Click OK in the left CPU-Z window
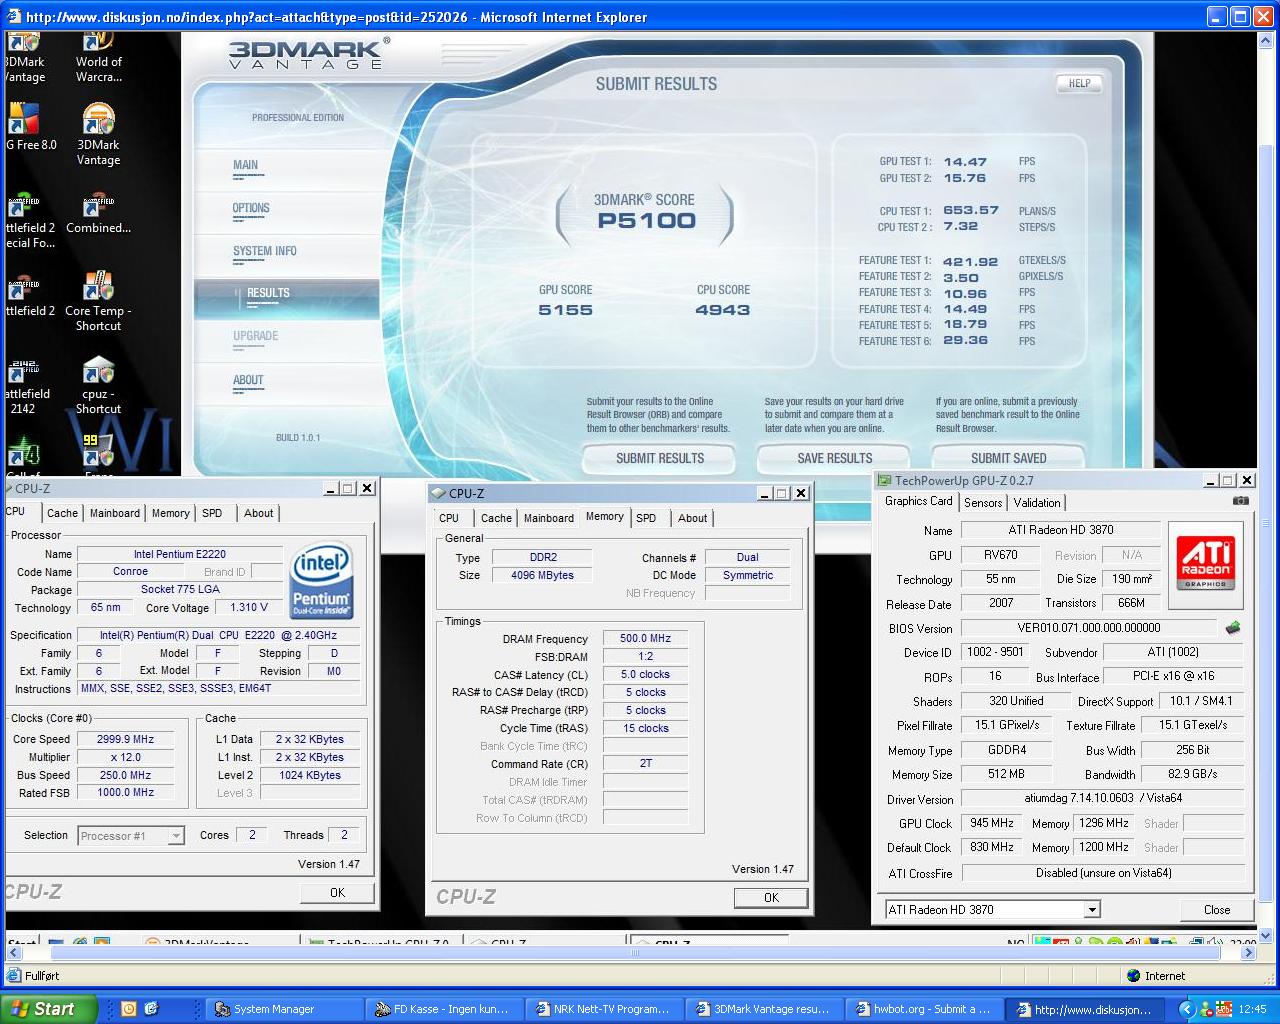 pos(337,893)
